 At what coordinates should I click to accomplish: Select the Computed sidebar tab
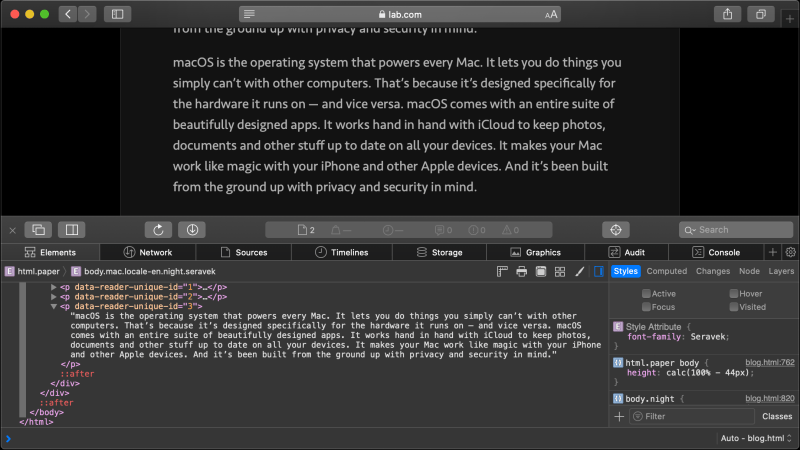coord(666,271)
